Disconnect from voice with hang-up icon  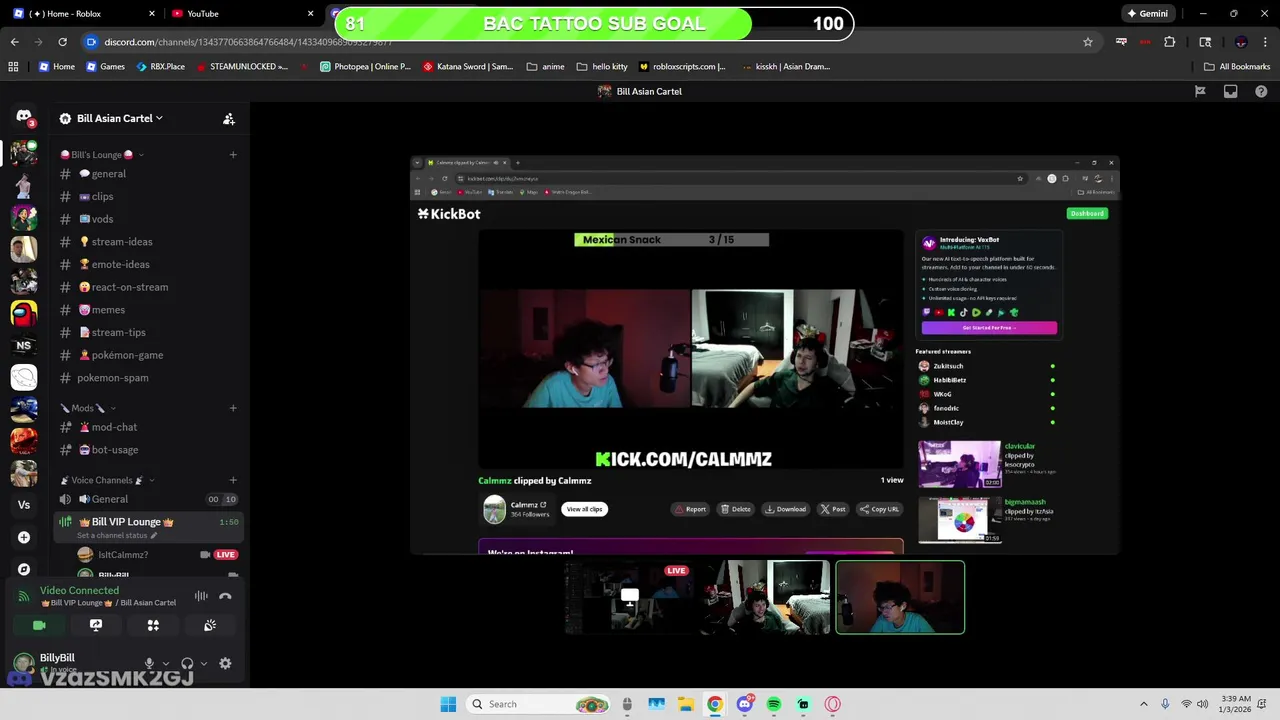[225, 596]
